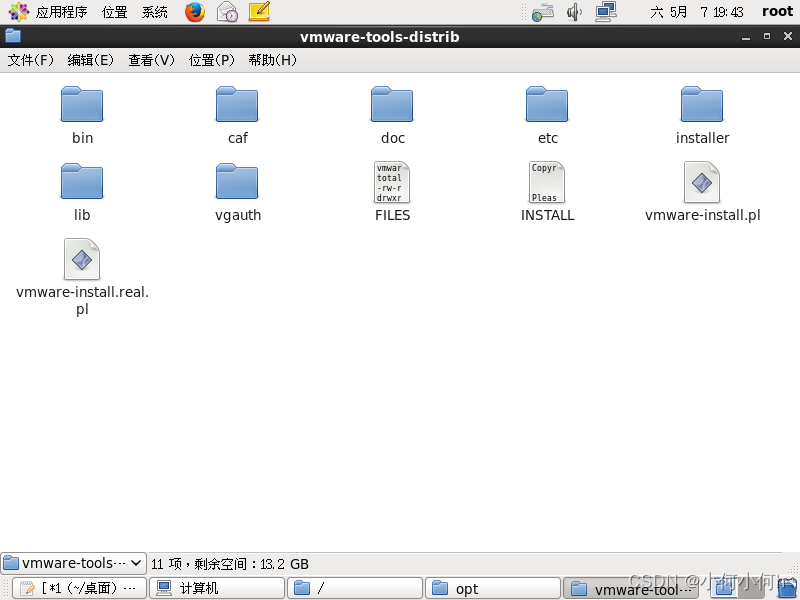Select the vmware-install.pl script icon
The height and width of the screenshot is (600, 800).
702,182
